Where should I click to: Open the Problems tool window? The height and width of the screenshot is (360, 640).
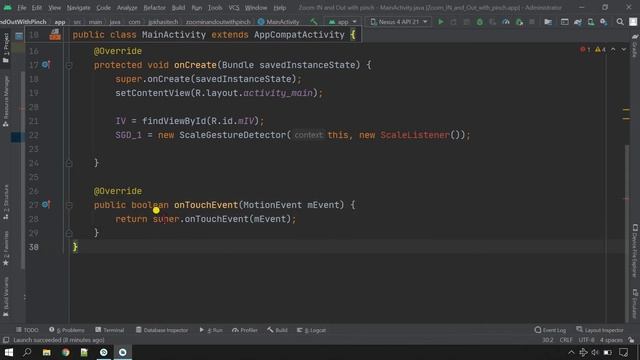tap(67, 330)
